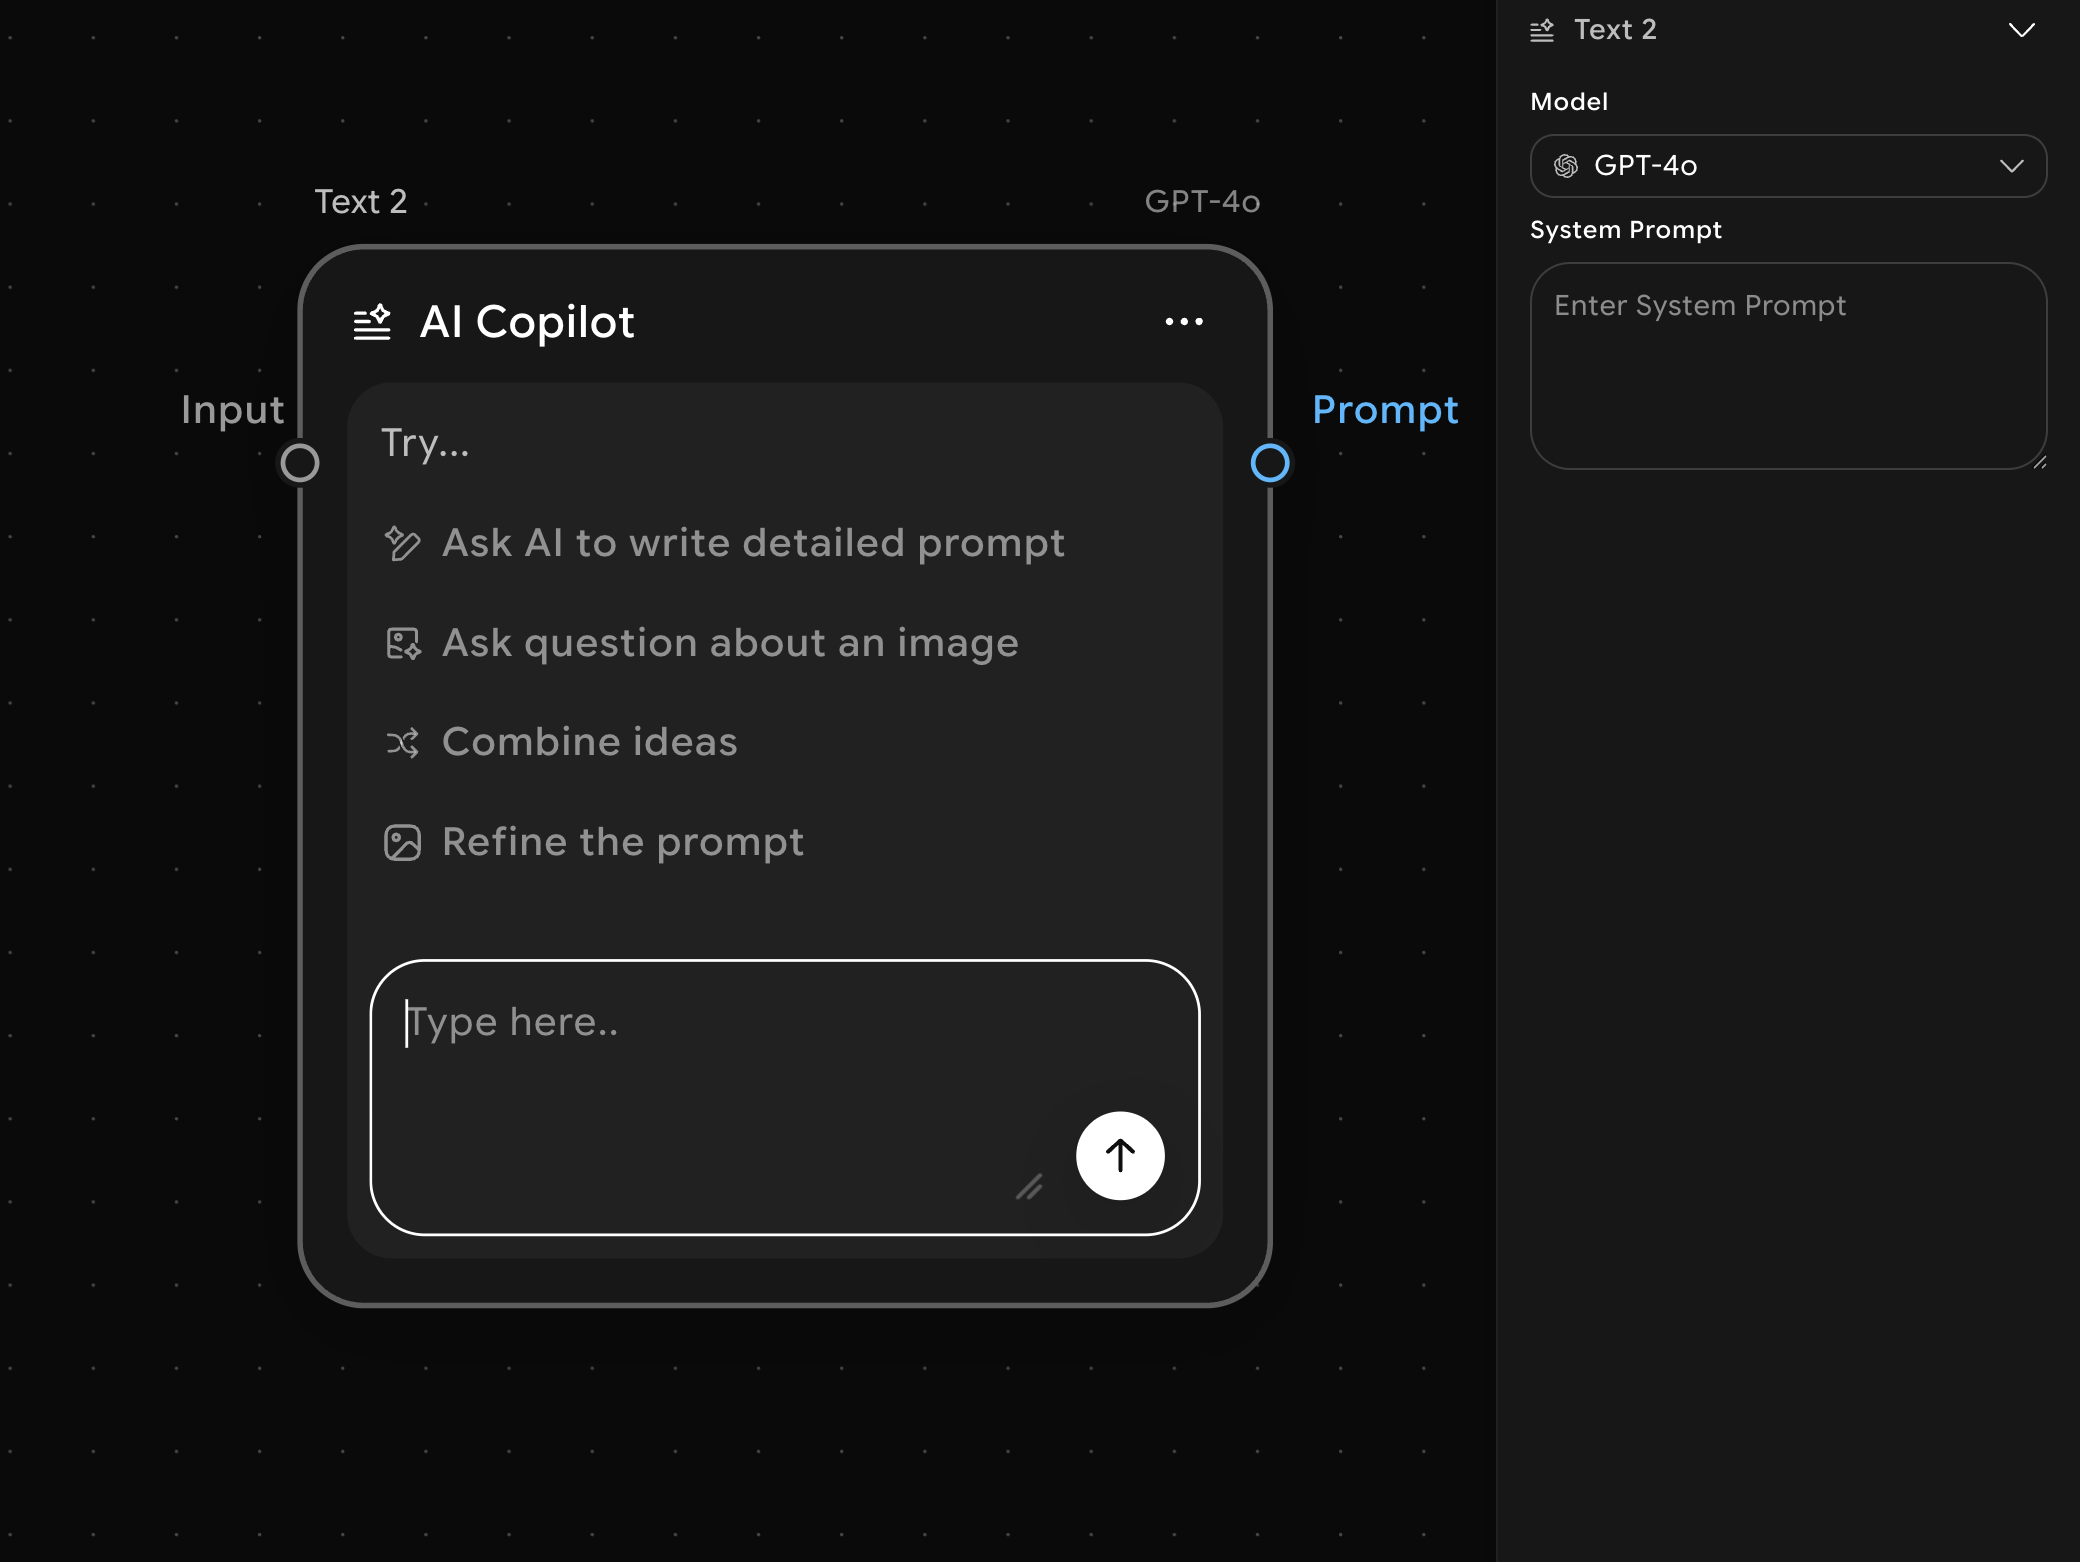Open the three-dot node options menu
Image resolution: width=2080 pixels, height=1562 pixels.
(1184, 322)
